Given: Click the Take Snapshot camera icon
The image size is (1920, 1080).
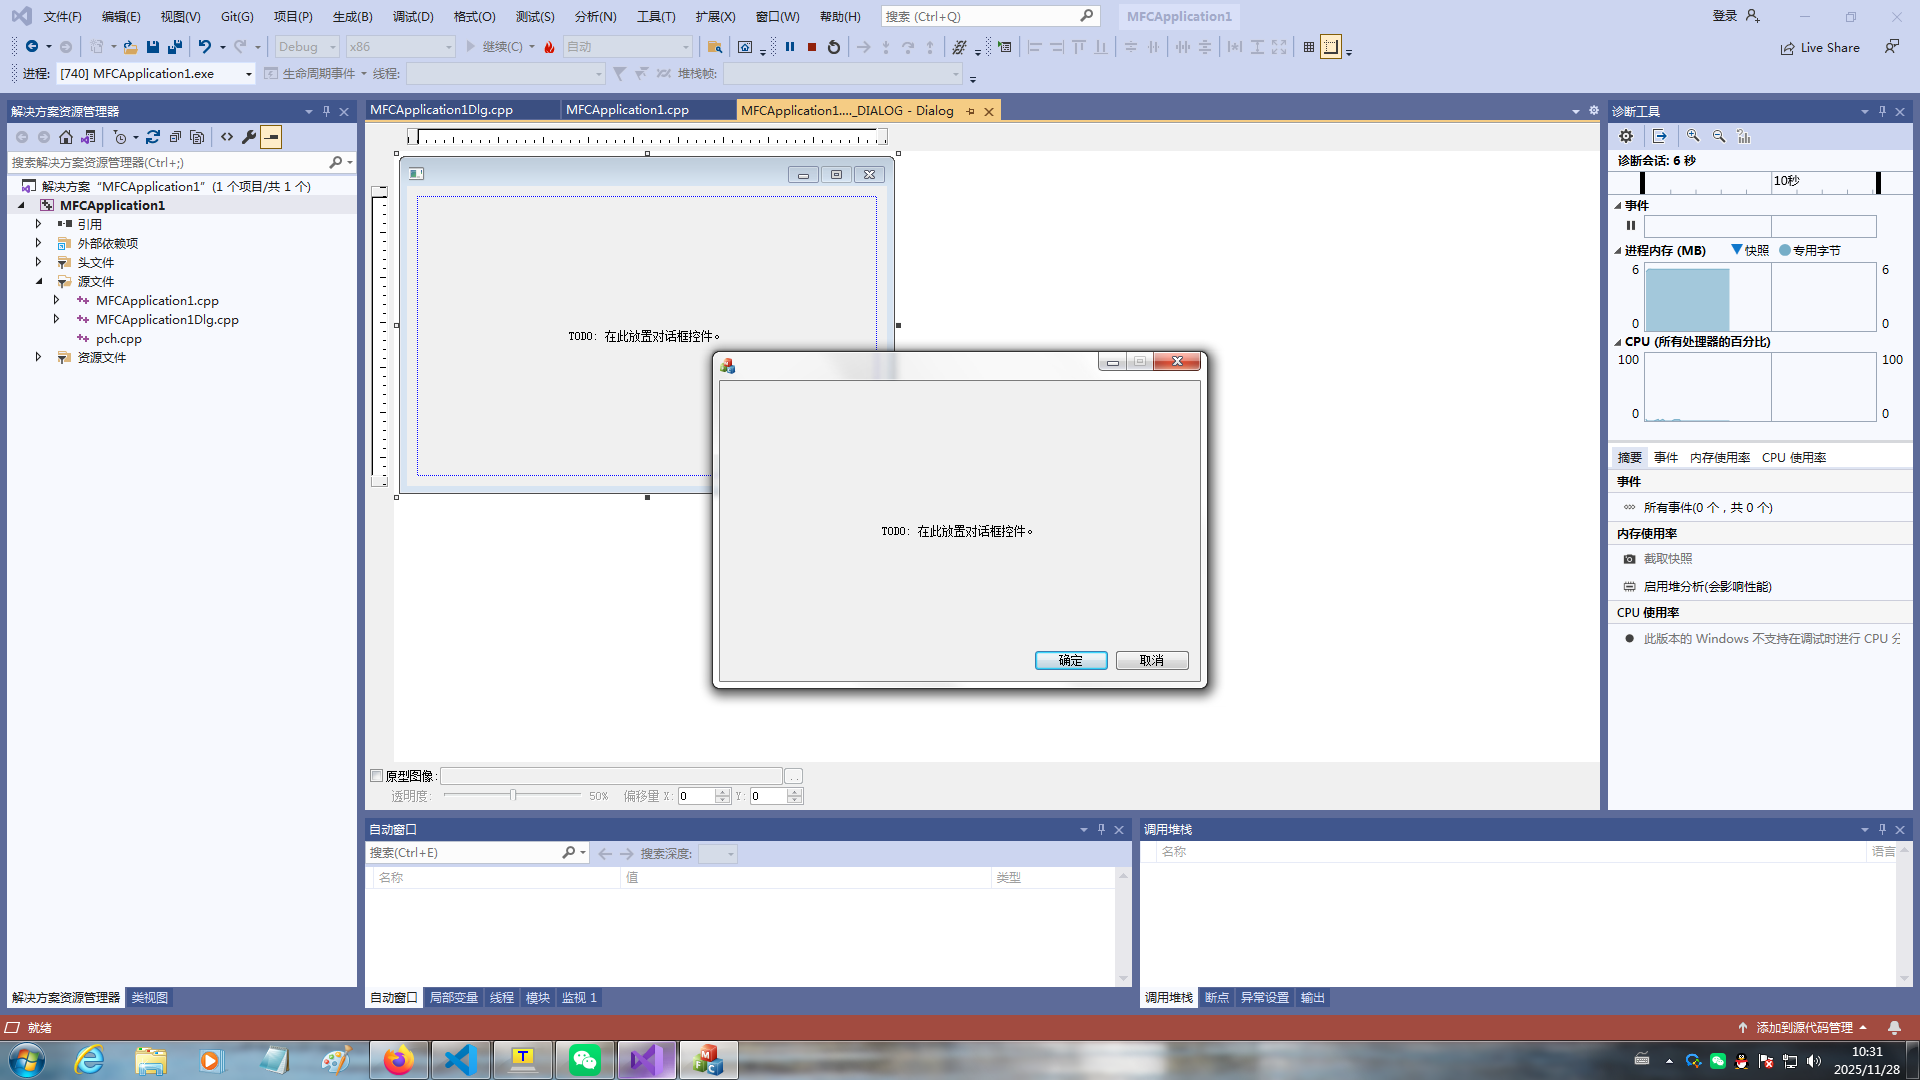Looking at the screenshot, I should pyautogui.click(x=1629, y=559).
